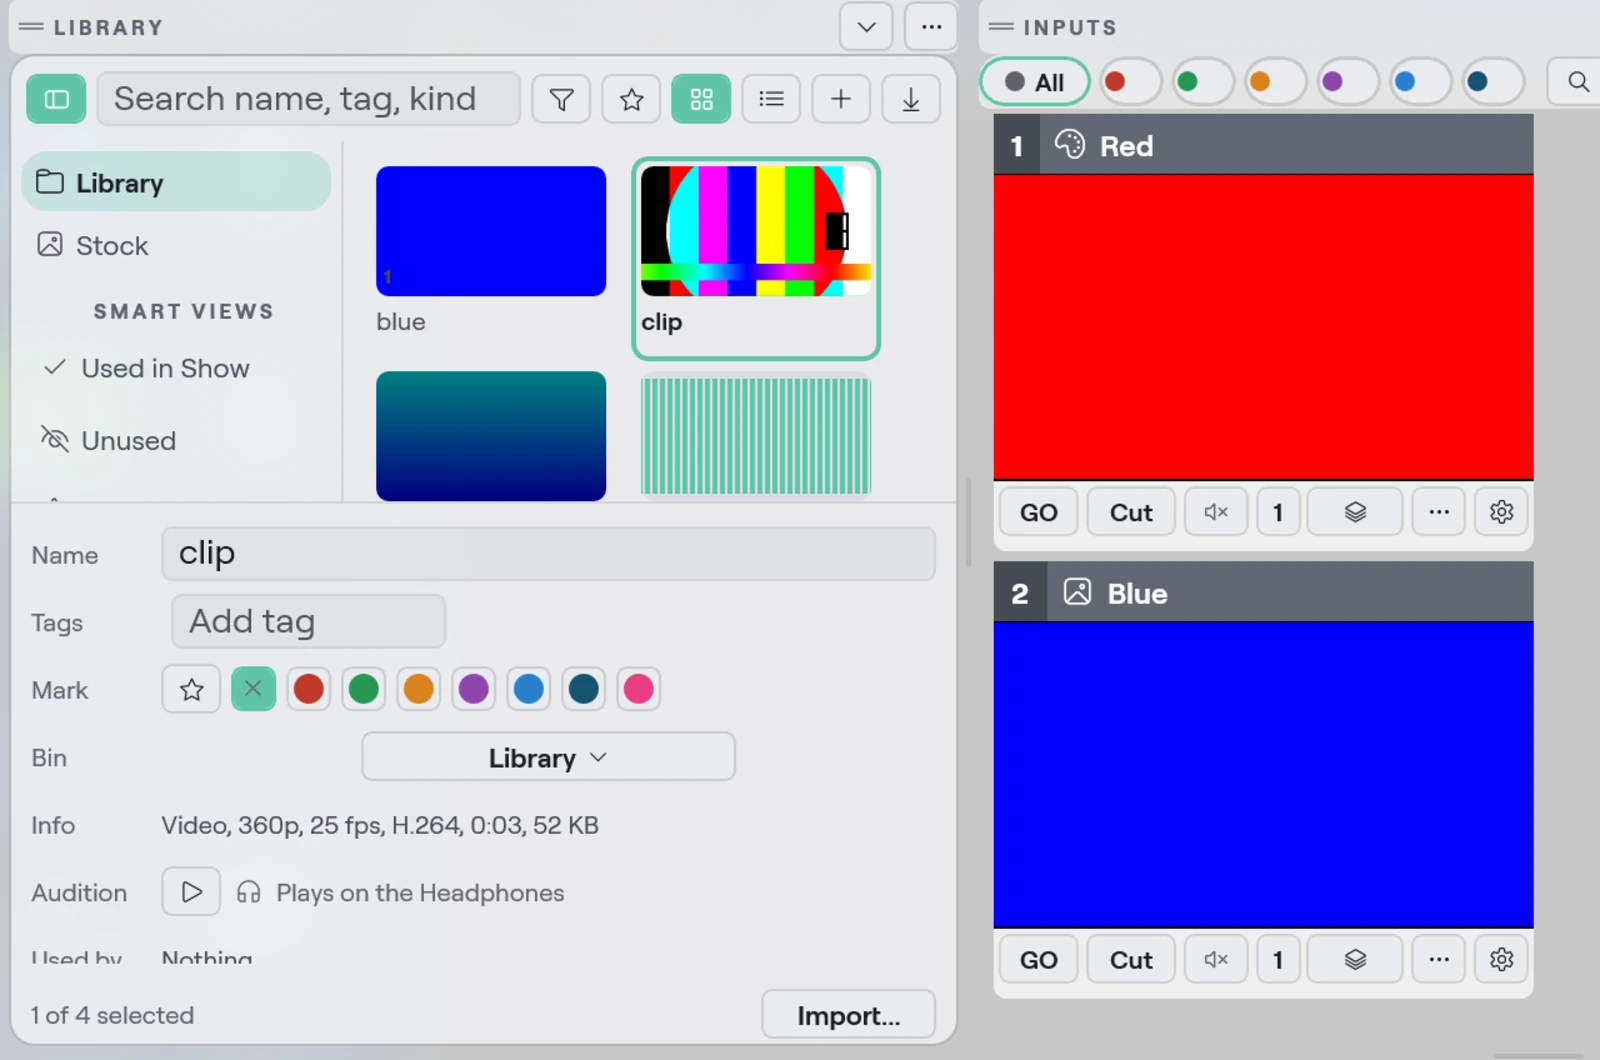1600x1060 pixels.
Task: Mute the Red input audio
Action: point(1216,512)
